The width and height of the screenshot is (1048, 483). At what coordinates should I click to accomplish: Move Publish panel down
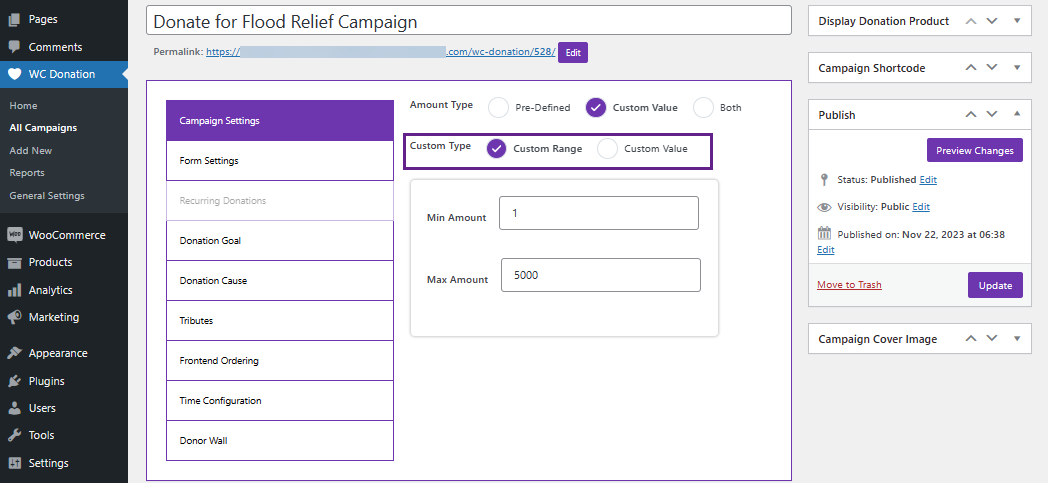pos(993,115)
